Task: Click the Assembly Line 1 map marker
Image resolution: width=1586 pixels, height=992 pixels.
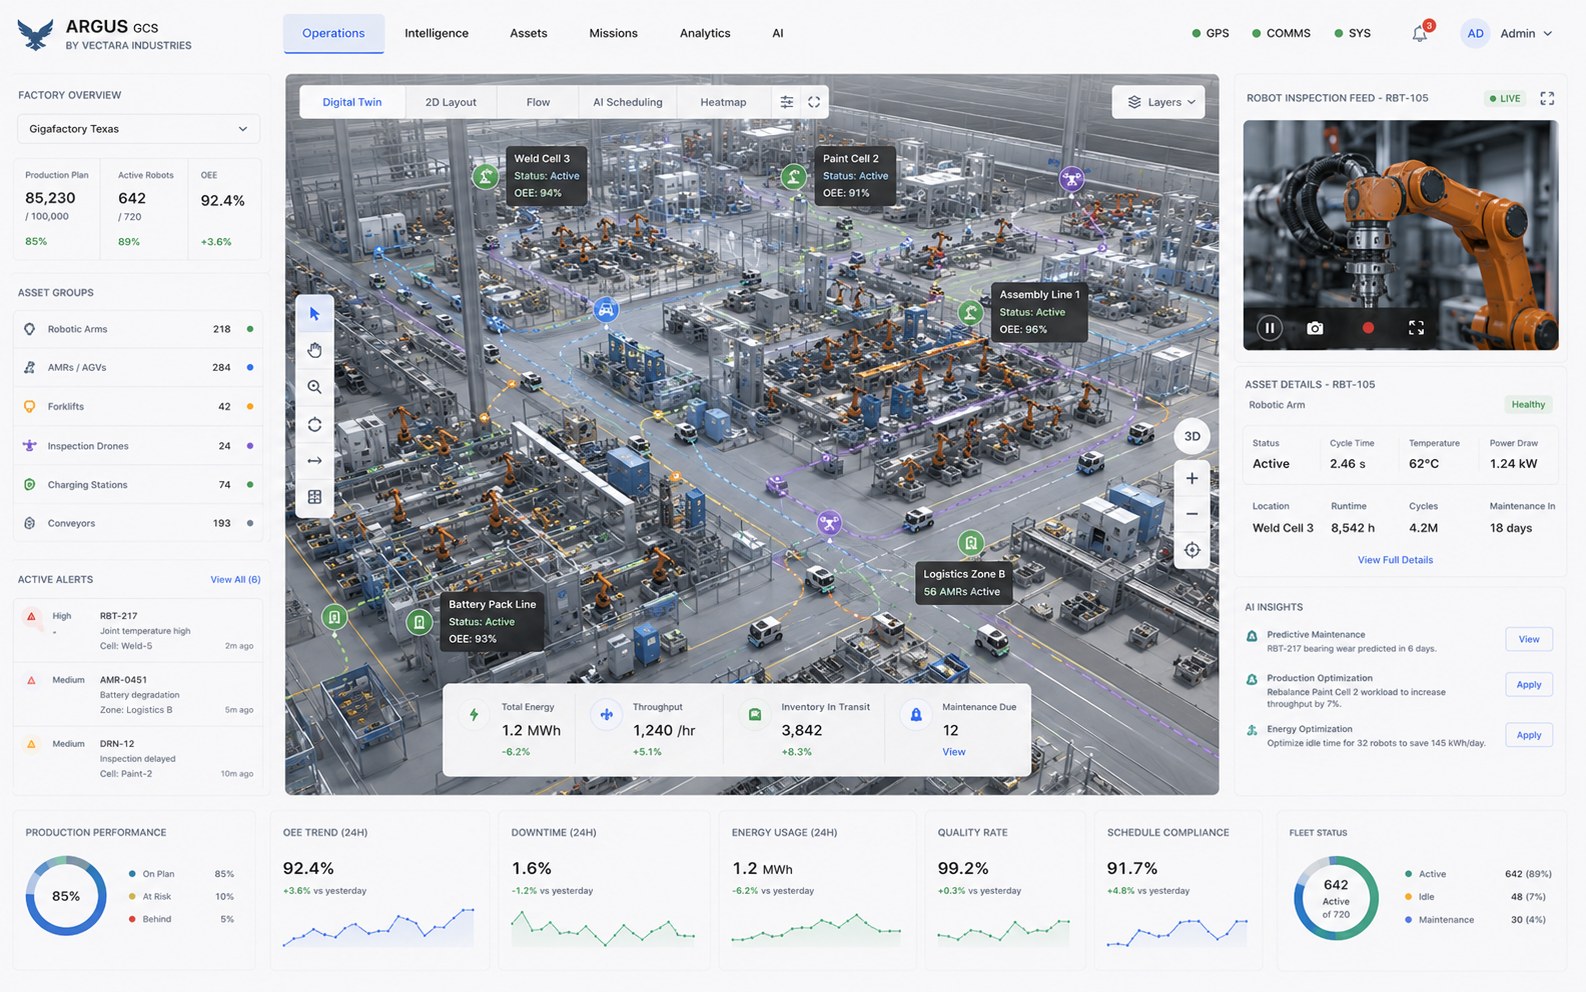Action: click(971, 312)
